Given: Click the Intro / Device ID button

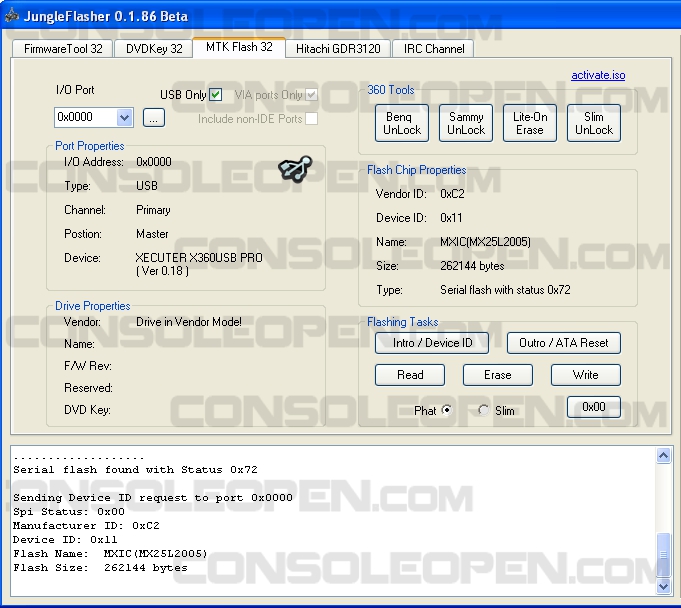Looking at the screenshot, I should click(x=432, y=343).
